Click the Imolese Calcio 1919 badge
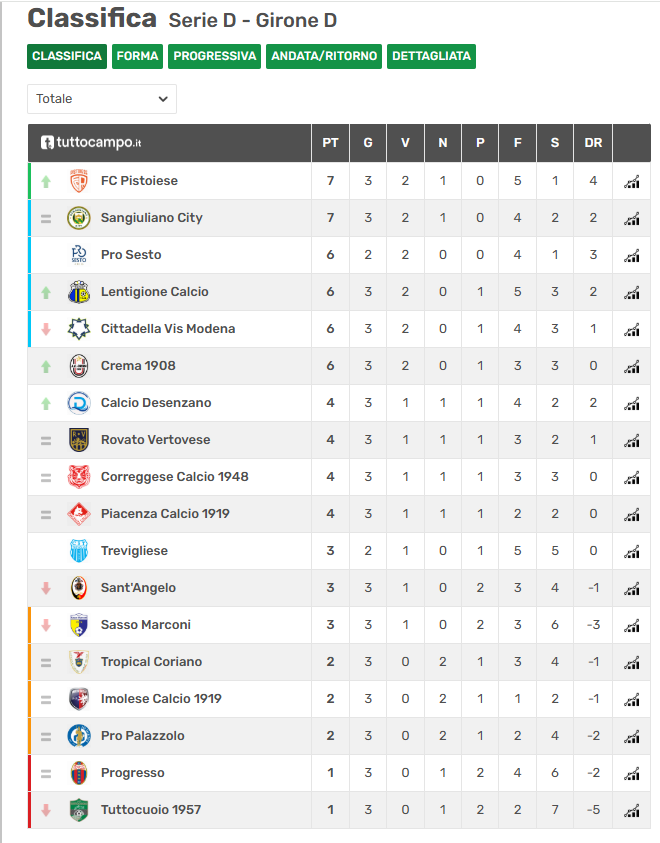 (79, 698)
